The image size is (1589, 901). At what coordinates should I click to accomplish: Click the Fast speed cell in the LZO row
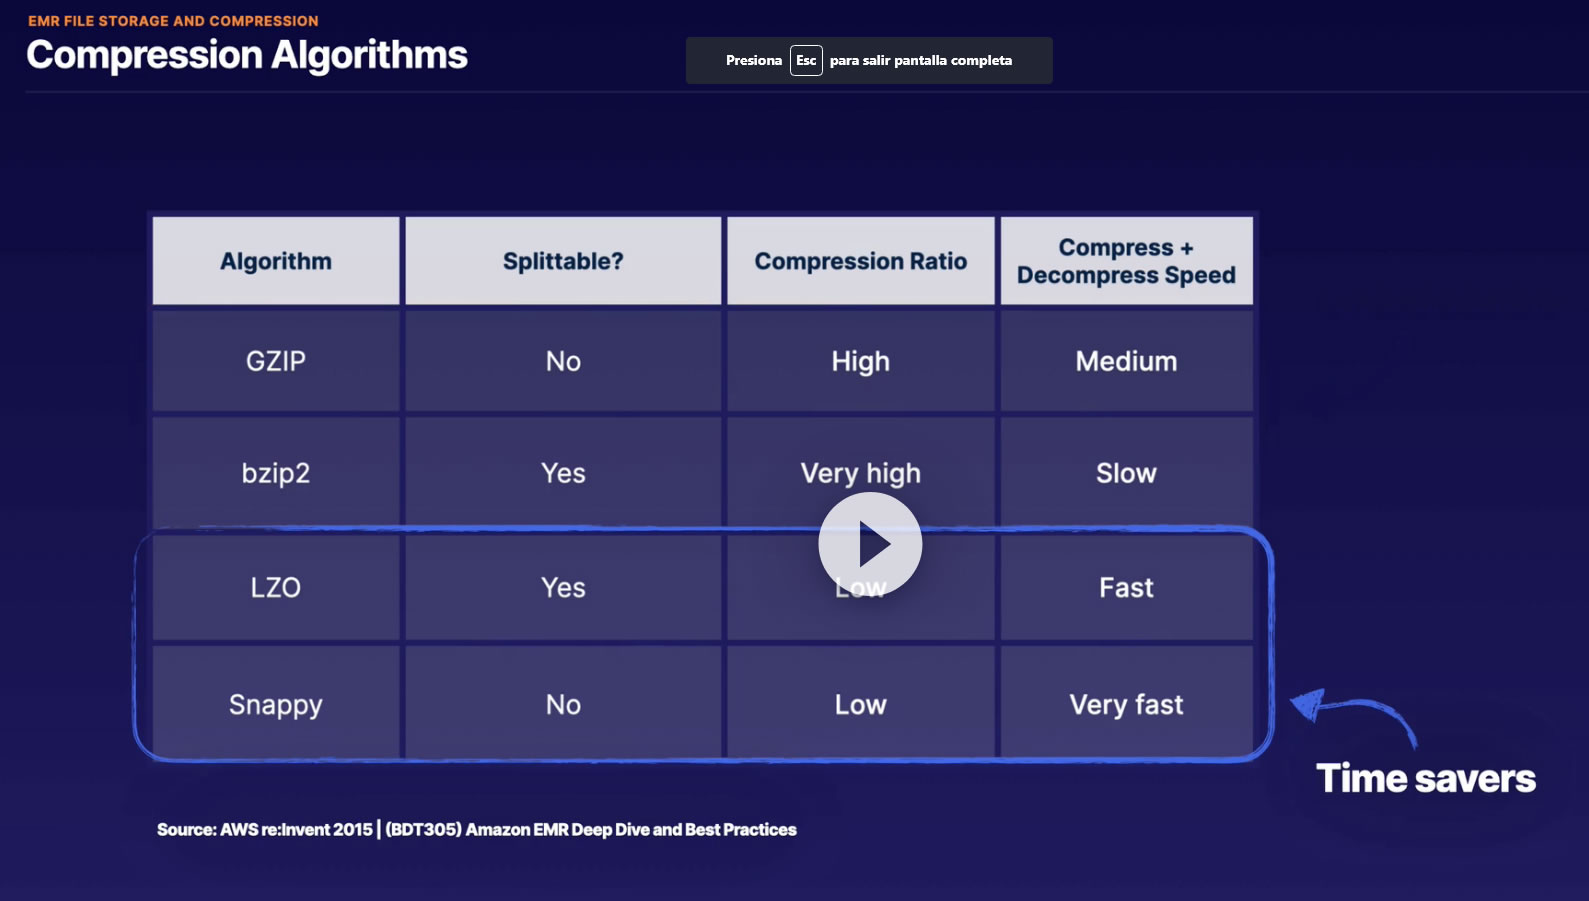coord(1126,587)
